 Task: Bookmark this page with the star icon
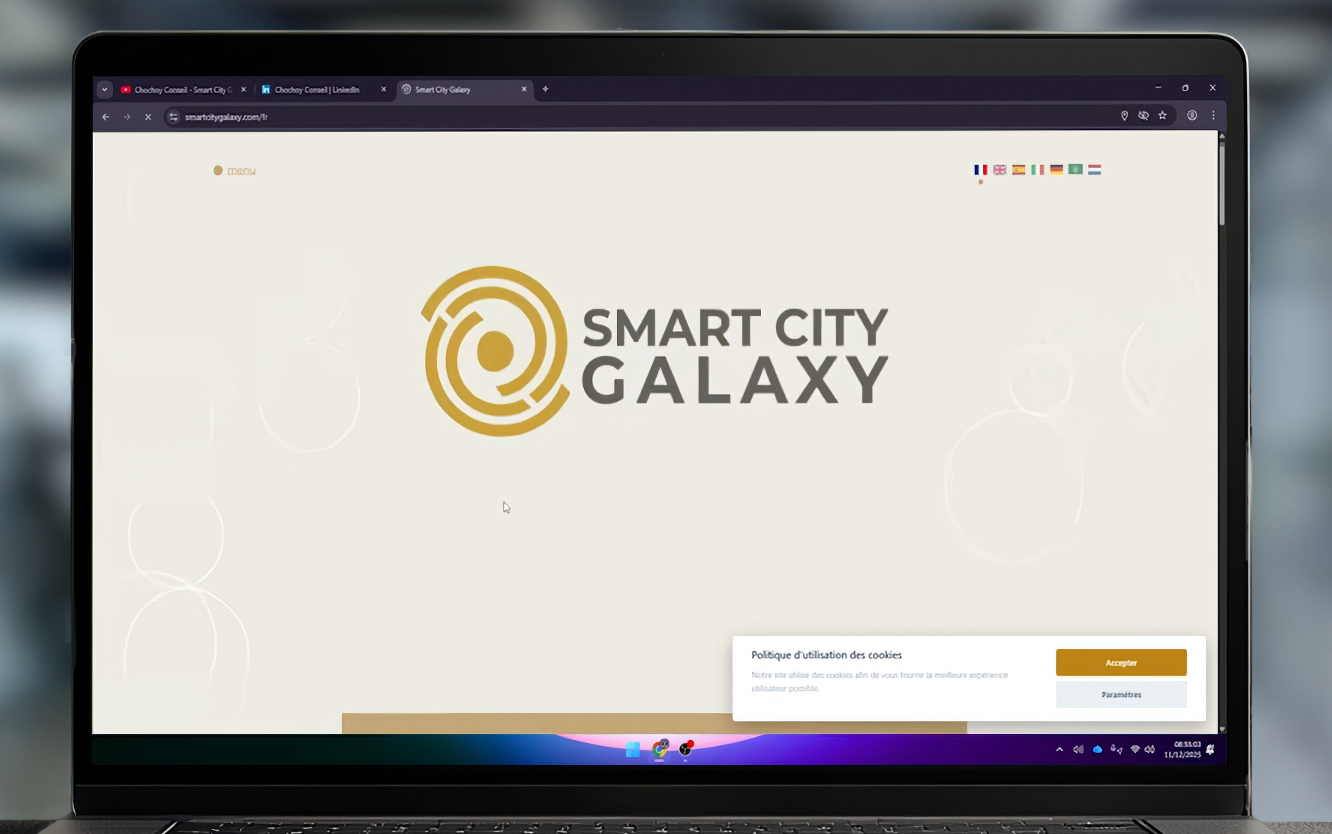[1162, 116]
